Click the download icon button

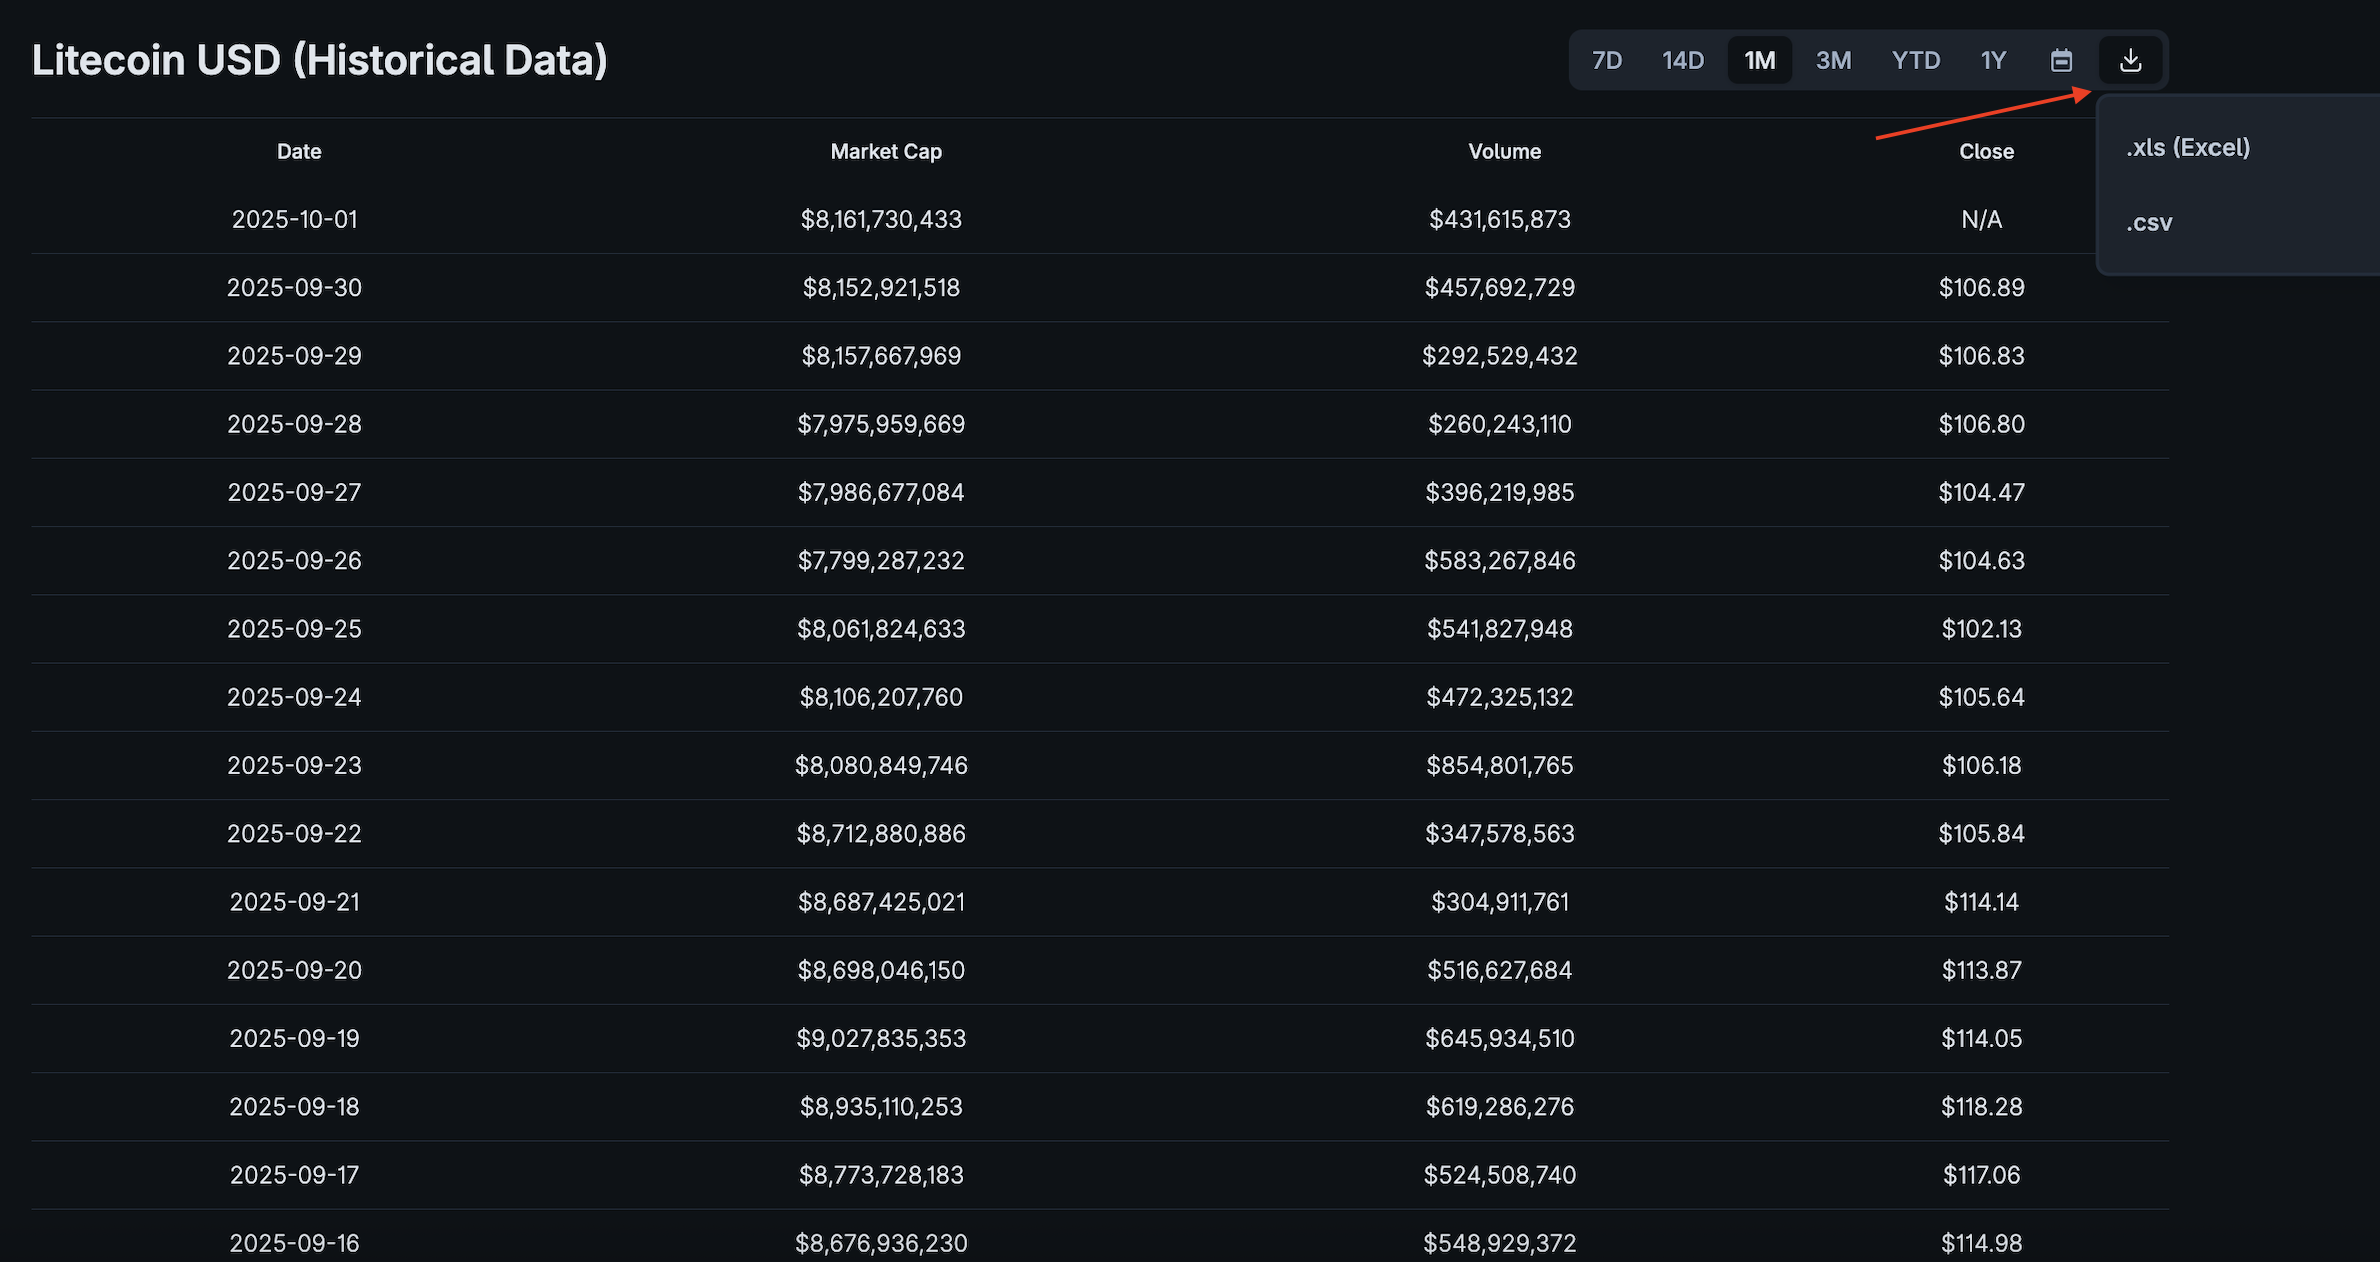pos(2130,60)
